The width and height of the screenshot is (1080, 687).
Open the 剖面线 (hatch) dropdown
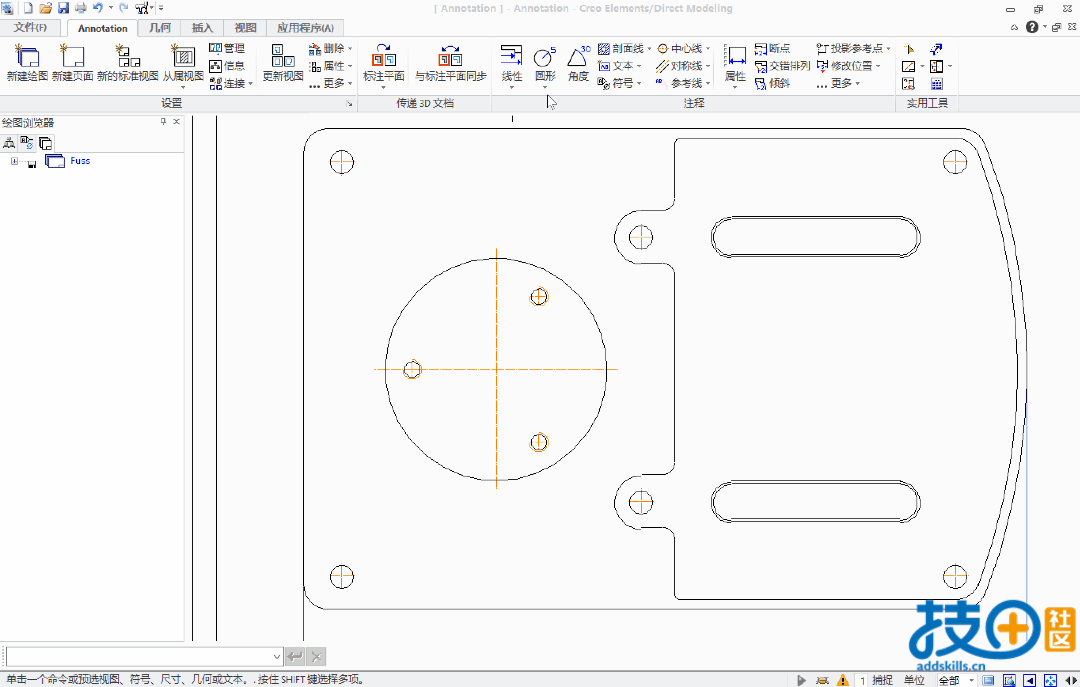(649, 48)
